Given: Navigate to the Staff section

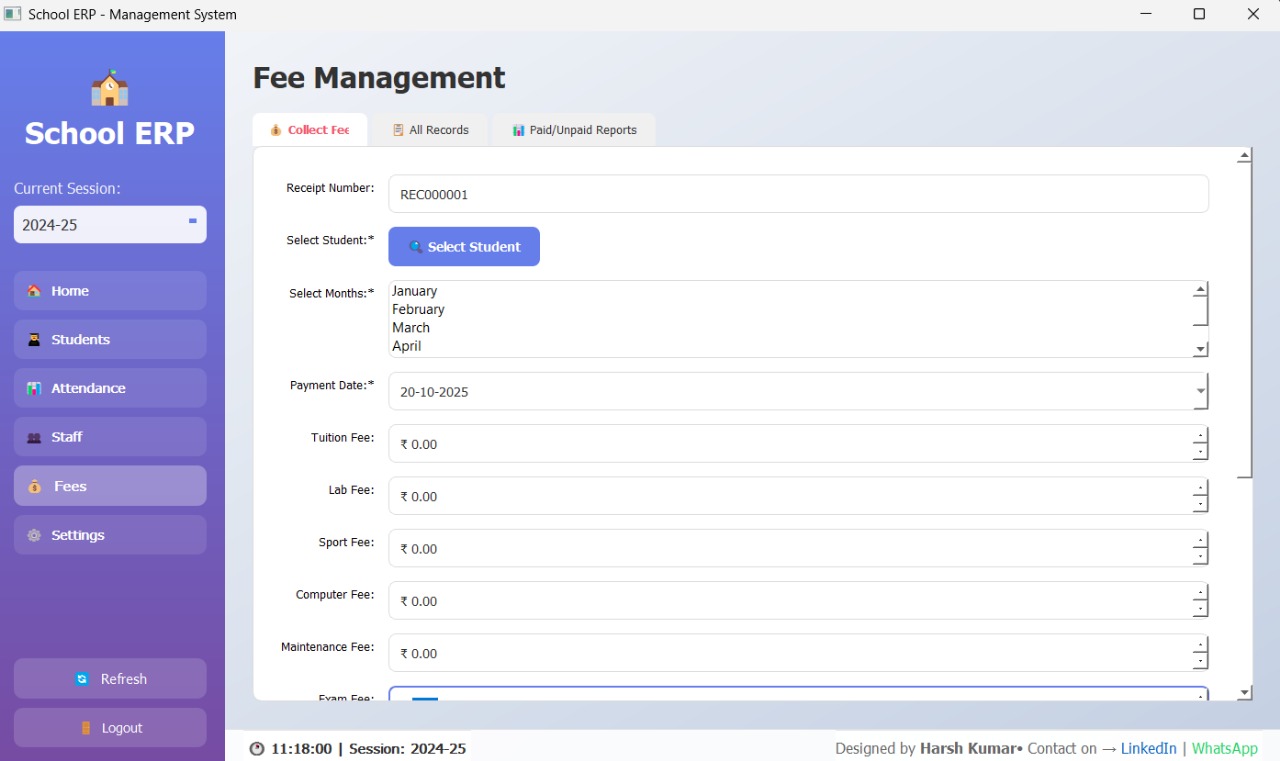Looking at the screenshot, I should pos(110,437).
